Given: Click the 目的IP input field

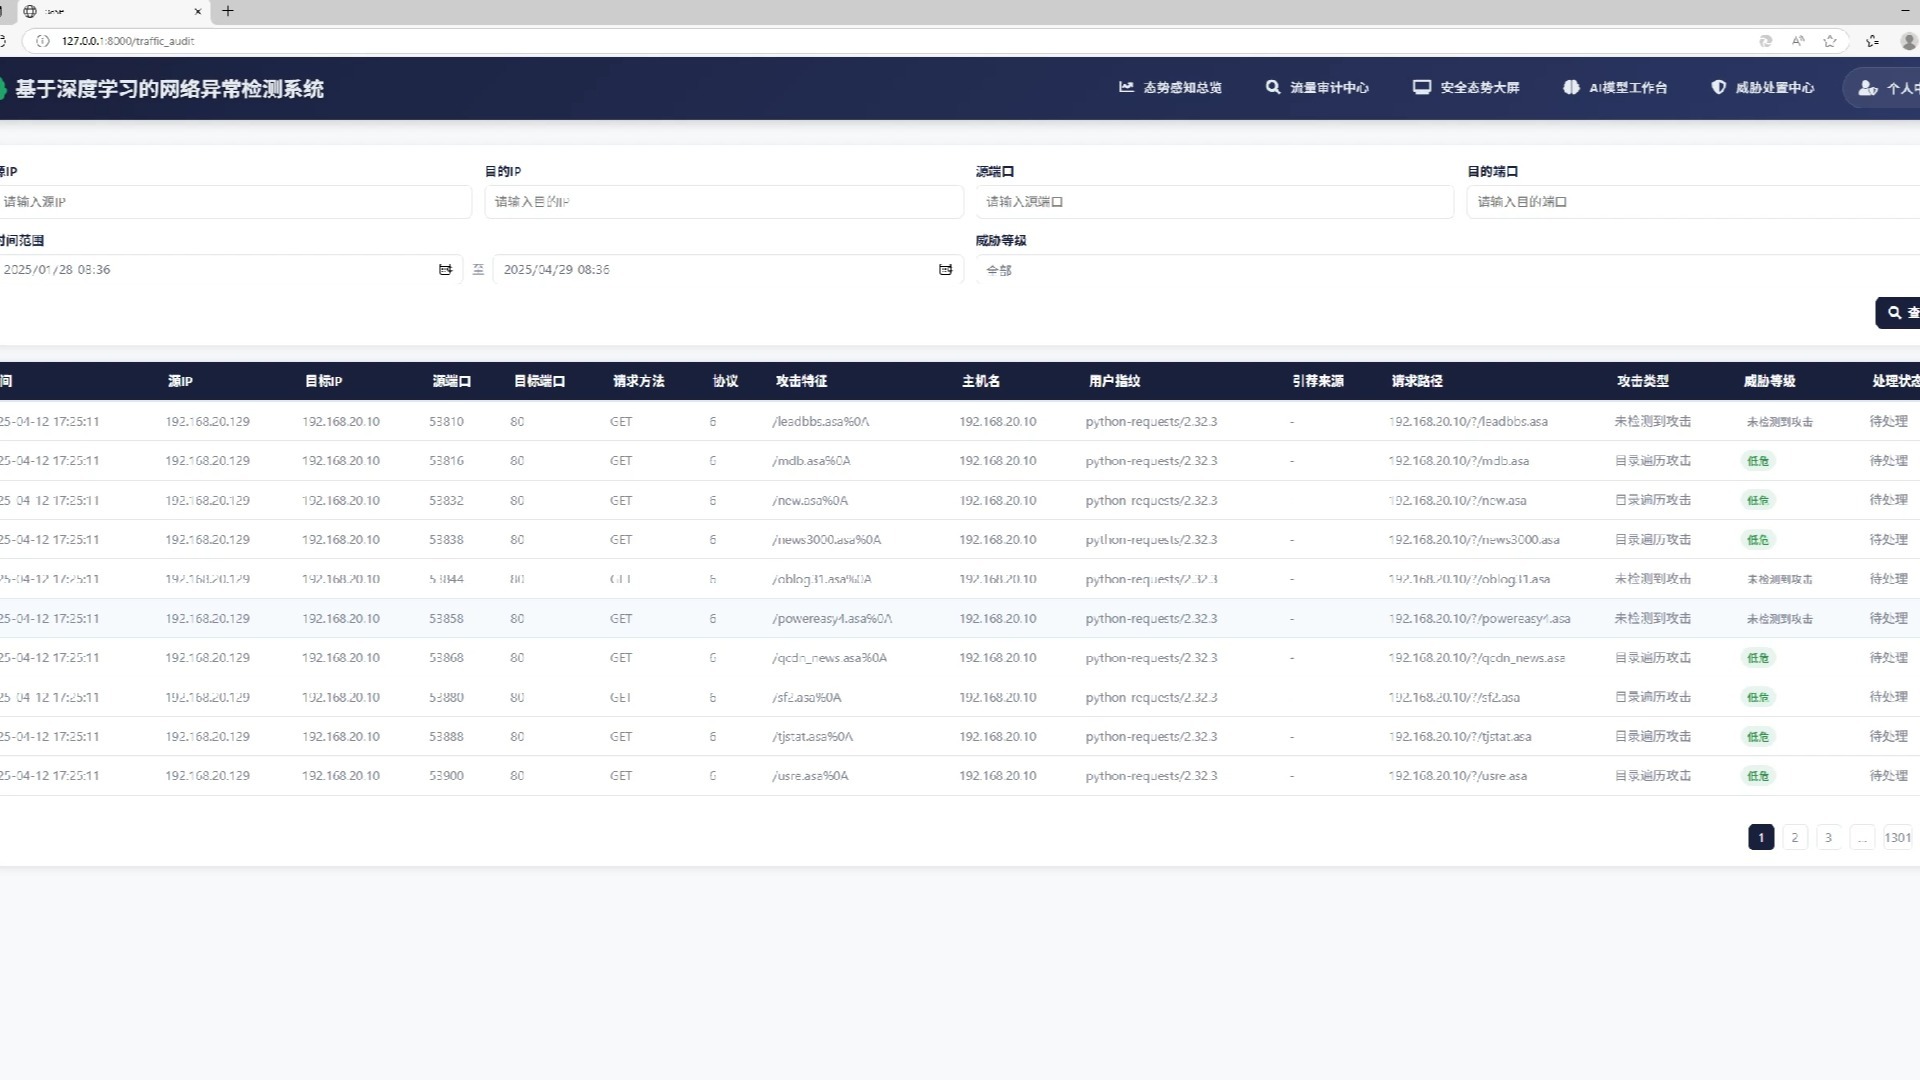Looking at the screenshot, I should click(x=723, y=202).
